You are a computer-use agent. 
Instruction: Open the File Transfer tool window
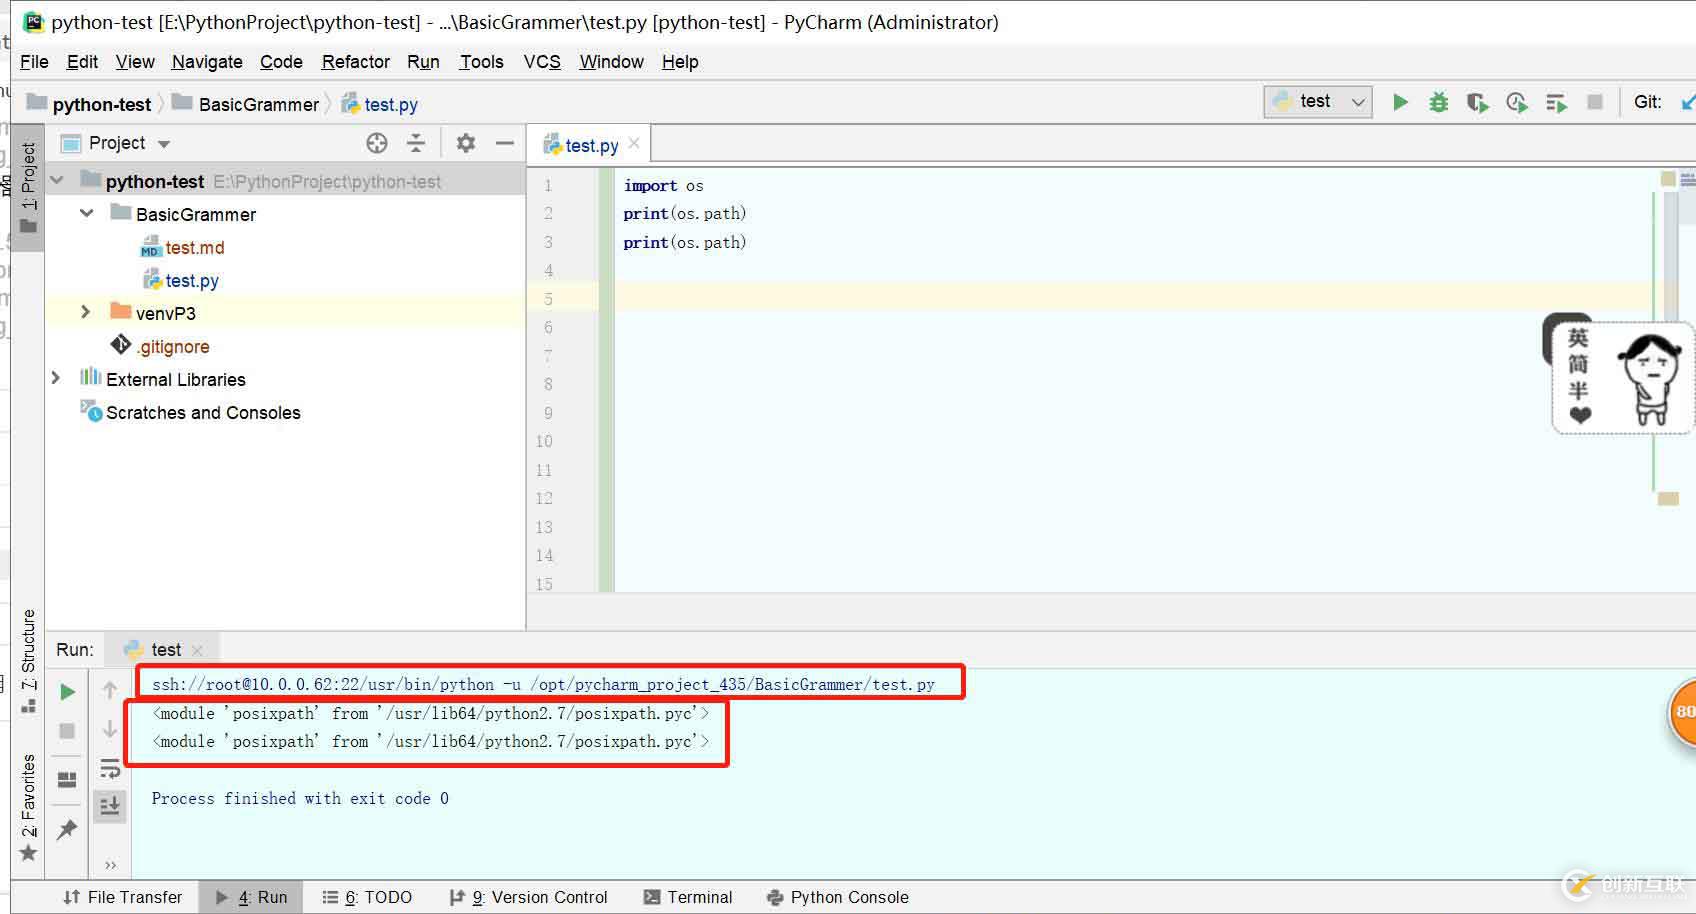click(122, 897)
